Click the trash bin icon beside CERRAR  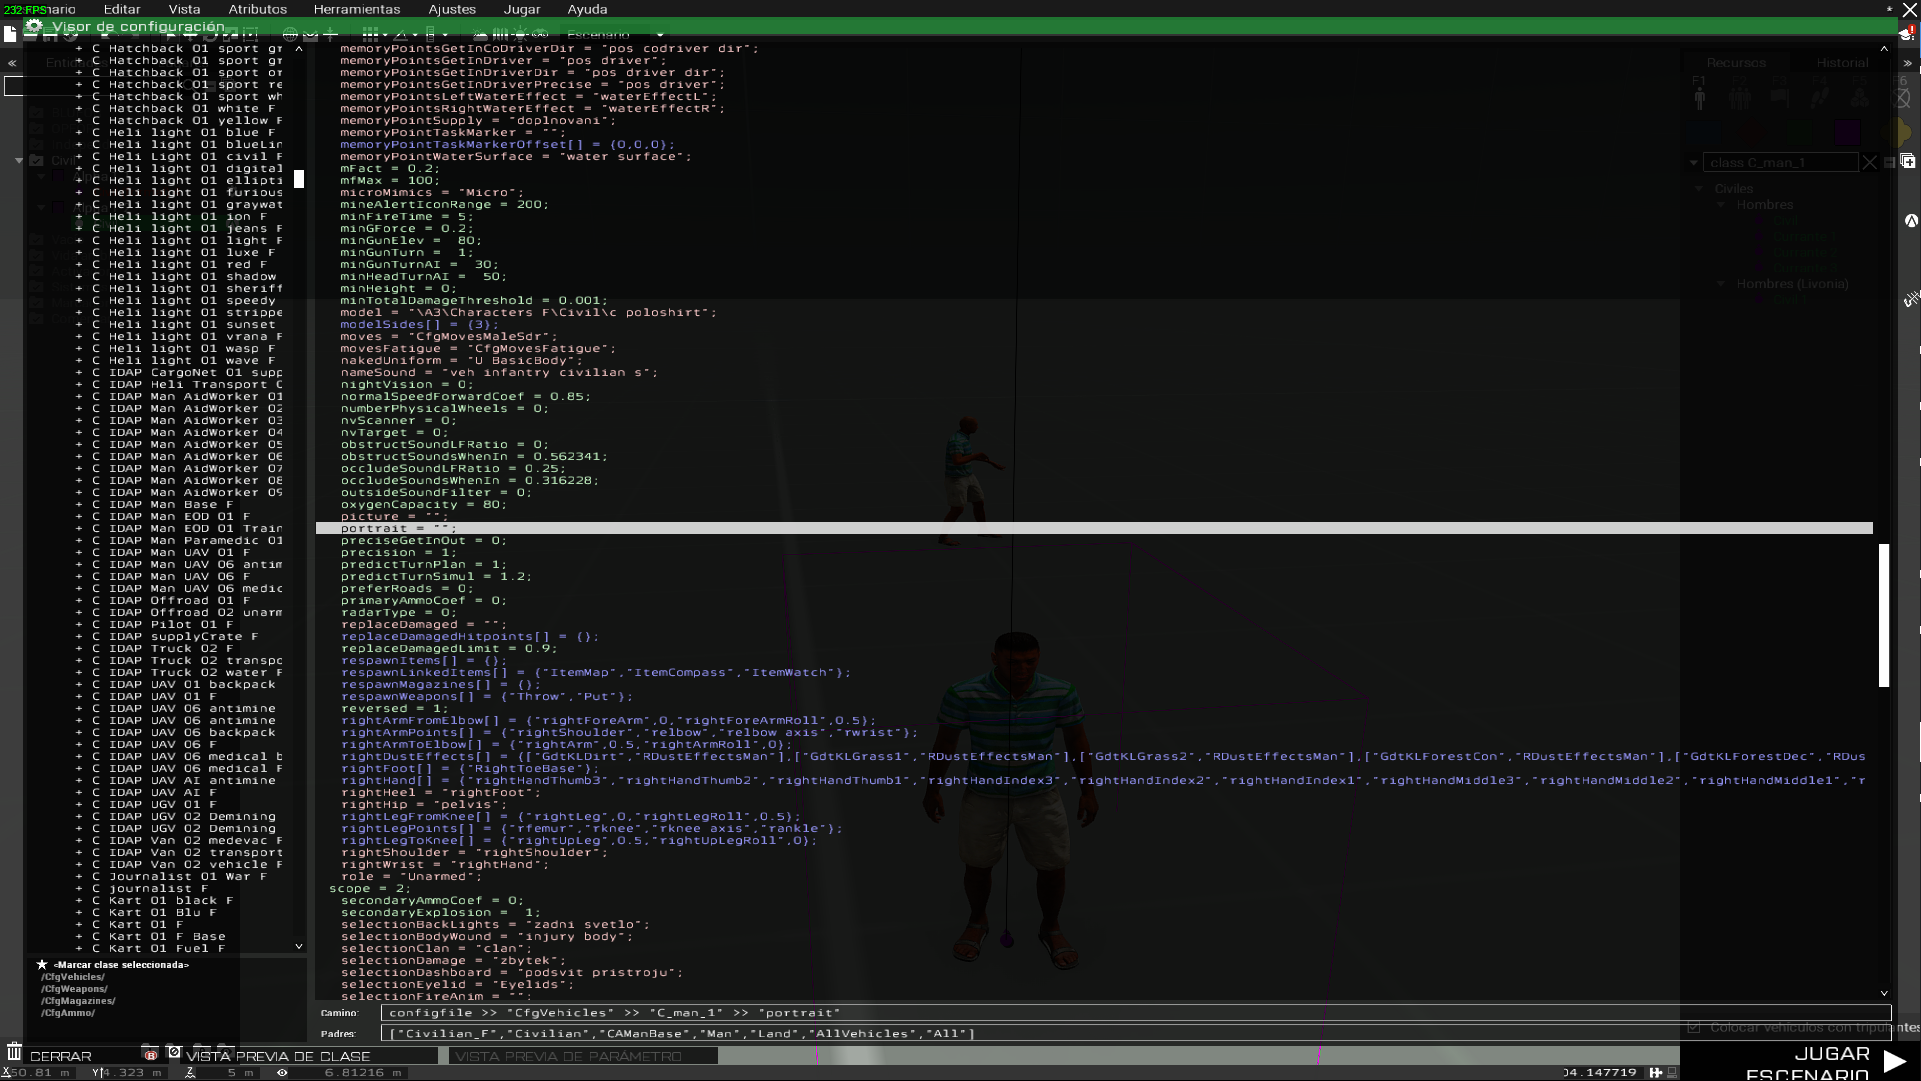click(14, 1053)
